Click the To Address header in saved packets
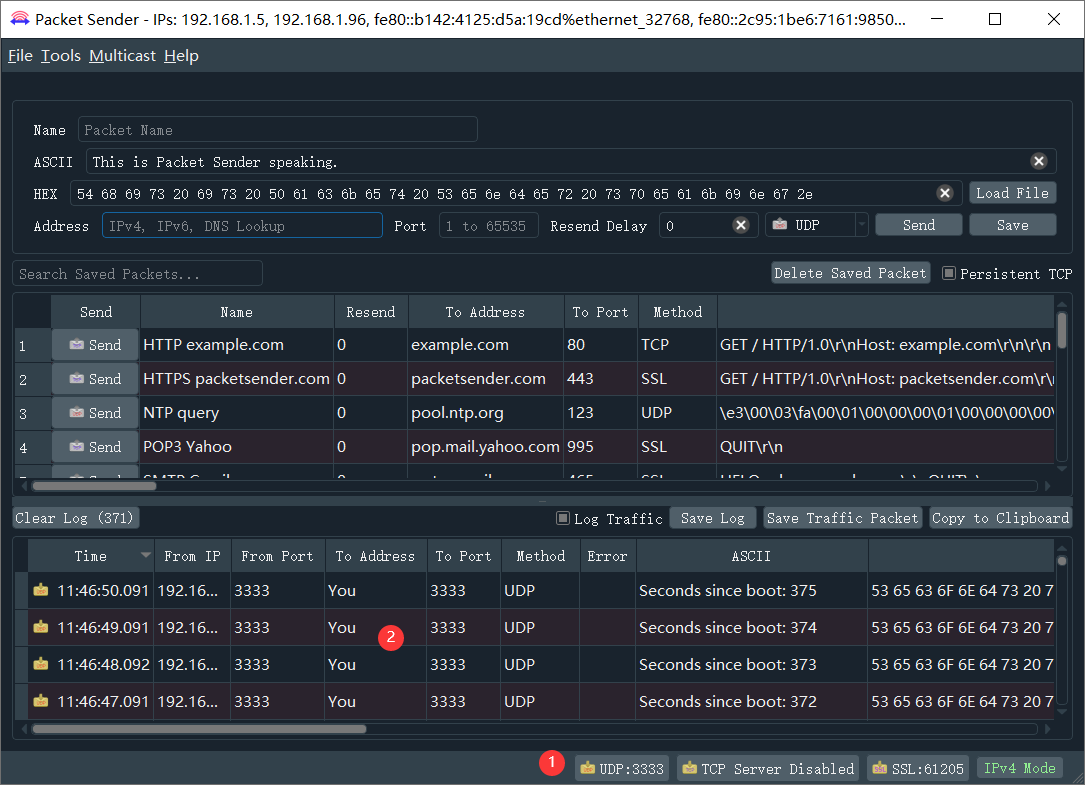Image resolution: width=1085 pixels, height=785 pixels. [x=485, y=312]
